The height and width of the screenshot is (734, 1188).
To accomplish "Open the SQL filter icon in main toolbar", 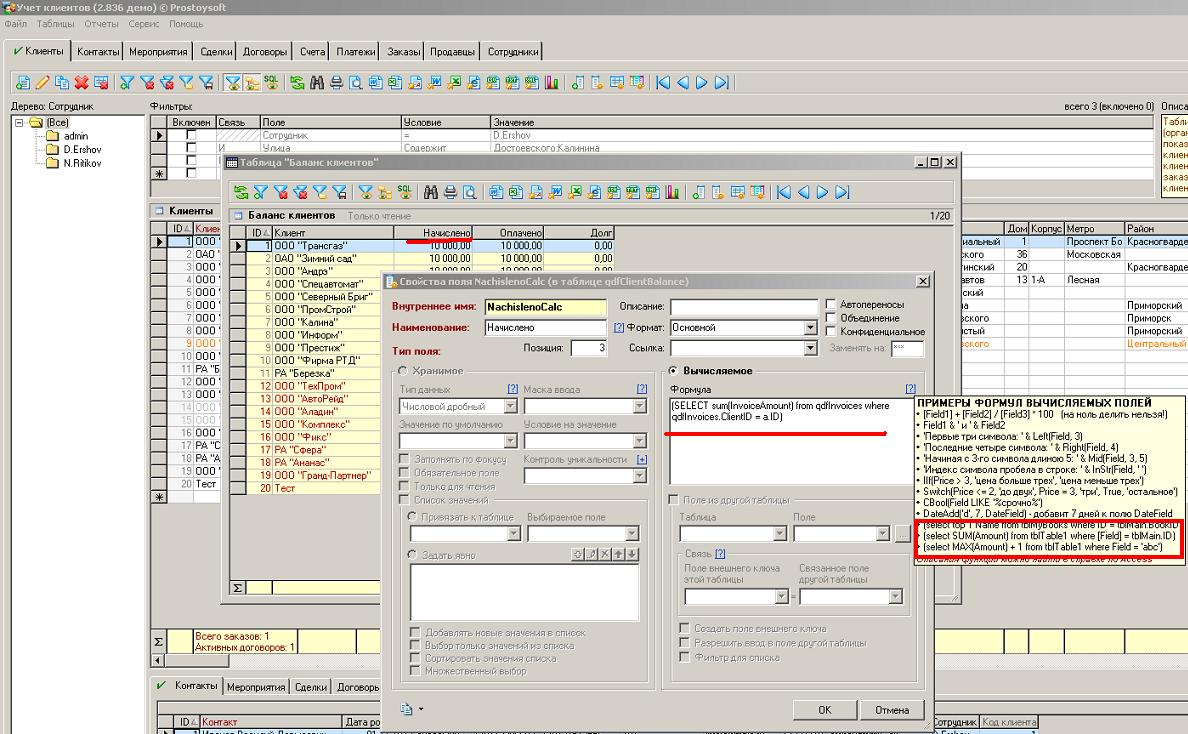I will 270,82.
